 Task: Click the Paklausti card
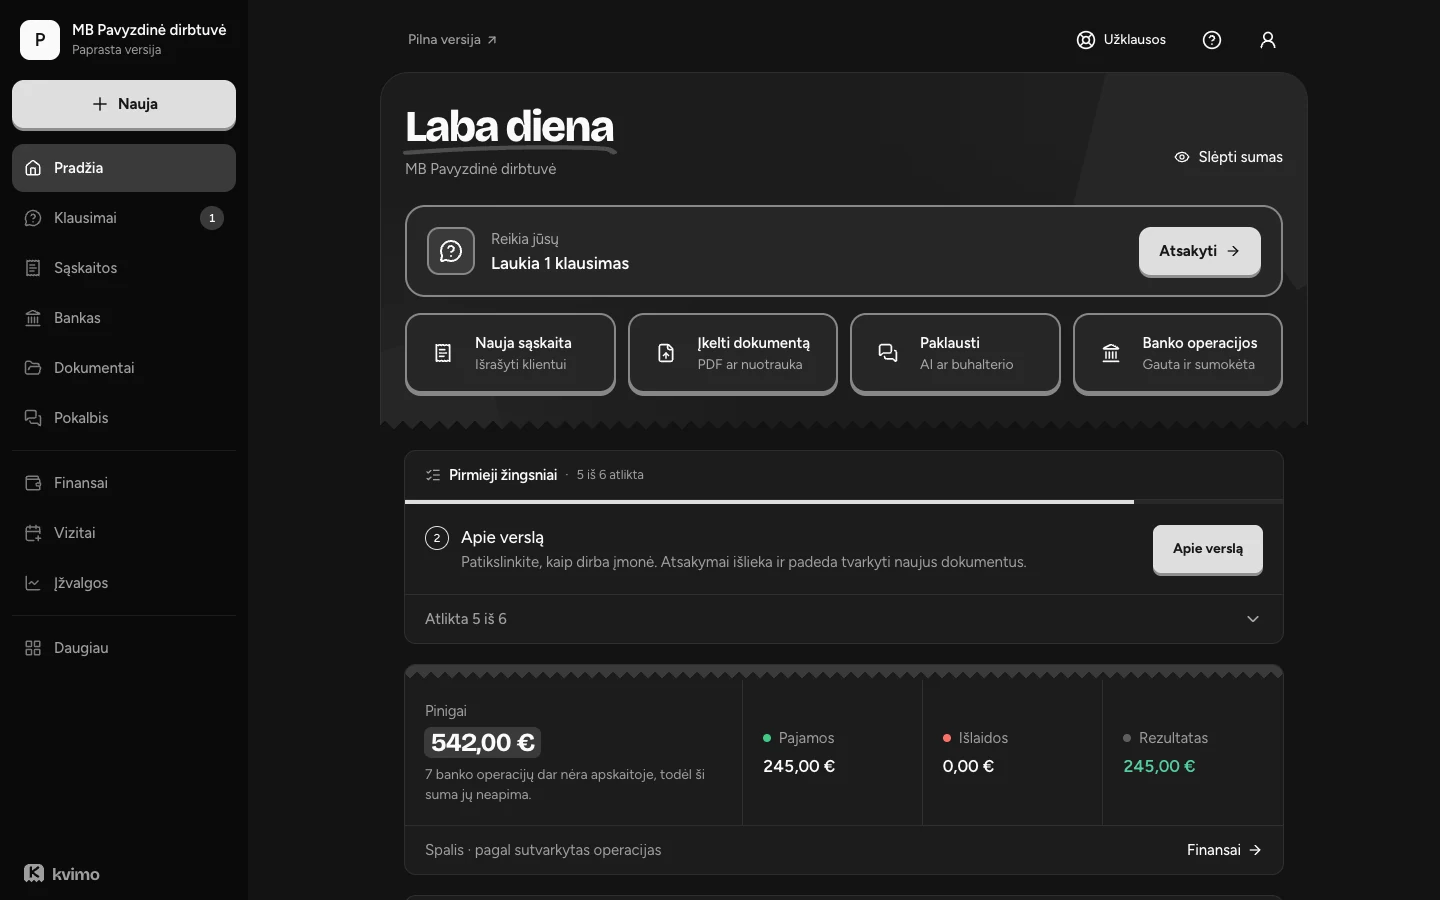pos(955,353)
